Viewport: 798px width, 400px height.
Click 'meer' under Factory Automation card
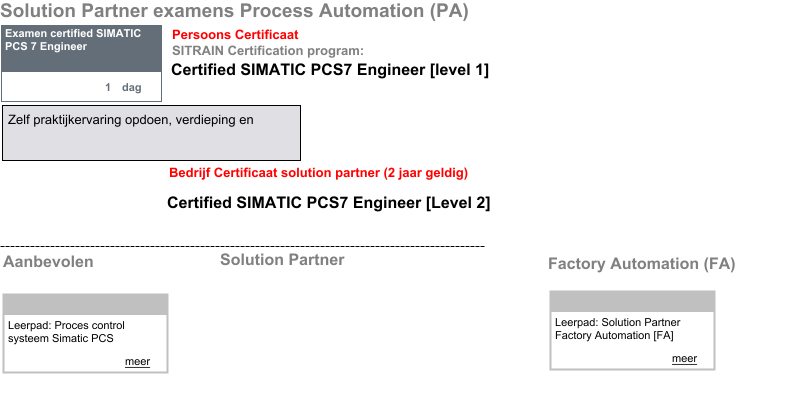(x=684, y=359)
